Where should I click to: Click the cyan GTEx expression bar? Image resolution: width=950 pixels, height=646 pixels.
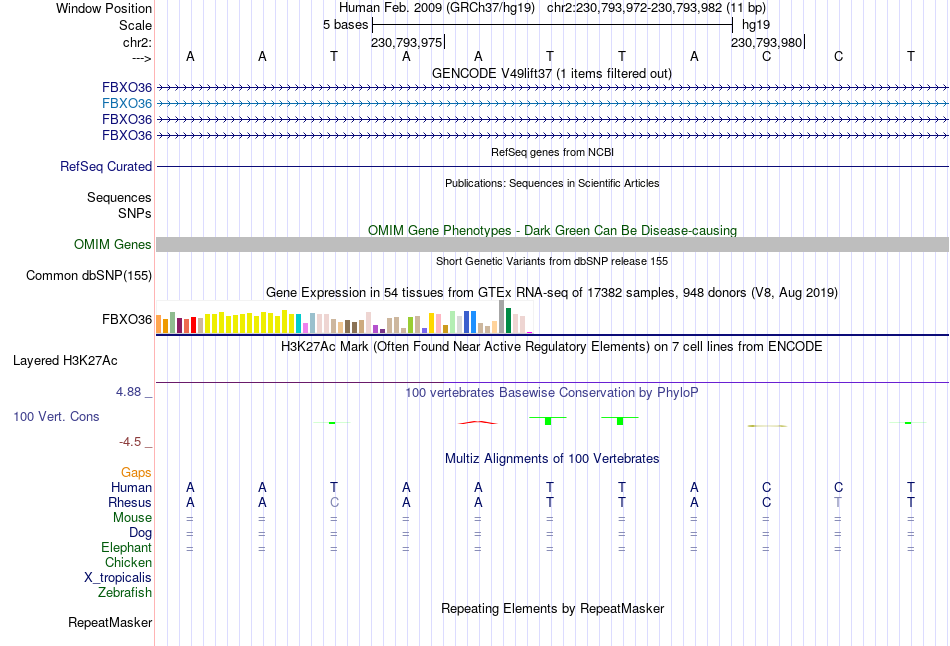pyautogui.click(x=299, y=324)
